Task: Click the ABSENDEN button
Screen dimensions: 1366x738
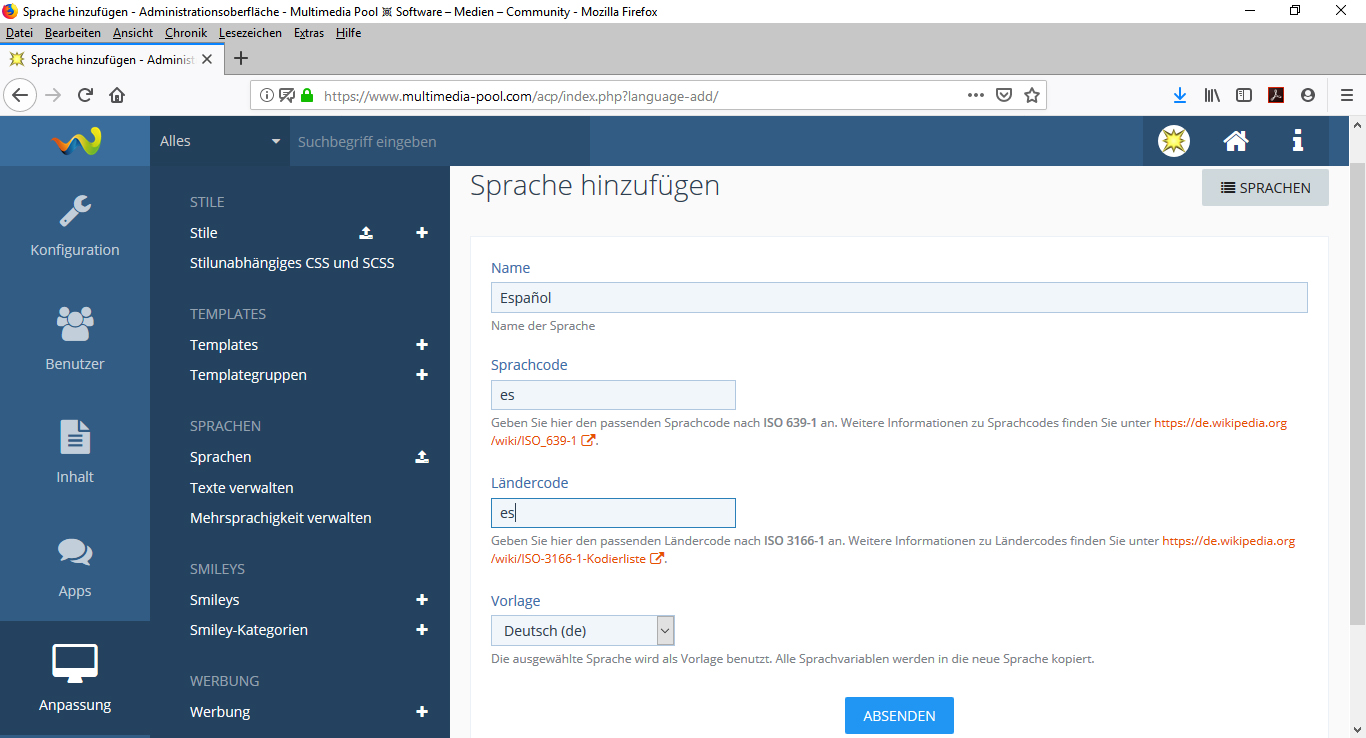Action: point(899,716)
